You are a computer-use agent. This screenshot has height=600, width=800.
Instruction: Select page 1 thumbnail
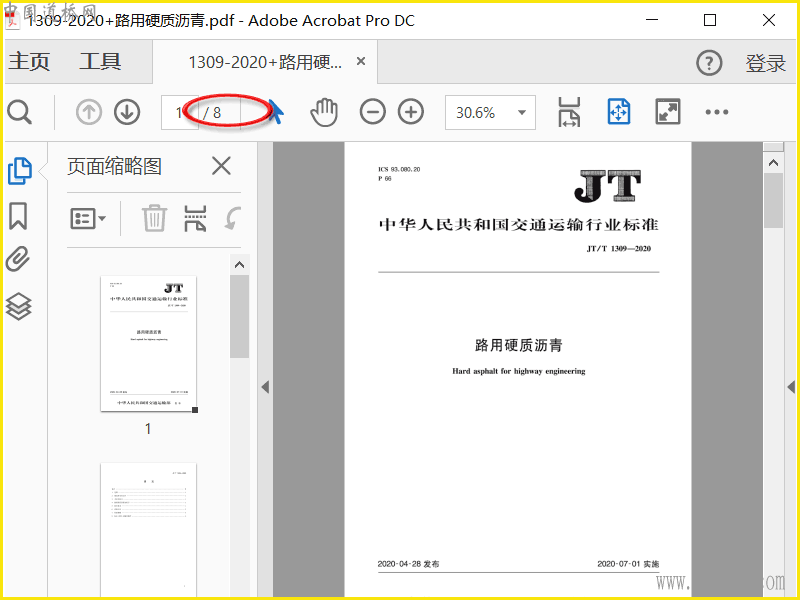tap(148, 343)
